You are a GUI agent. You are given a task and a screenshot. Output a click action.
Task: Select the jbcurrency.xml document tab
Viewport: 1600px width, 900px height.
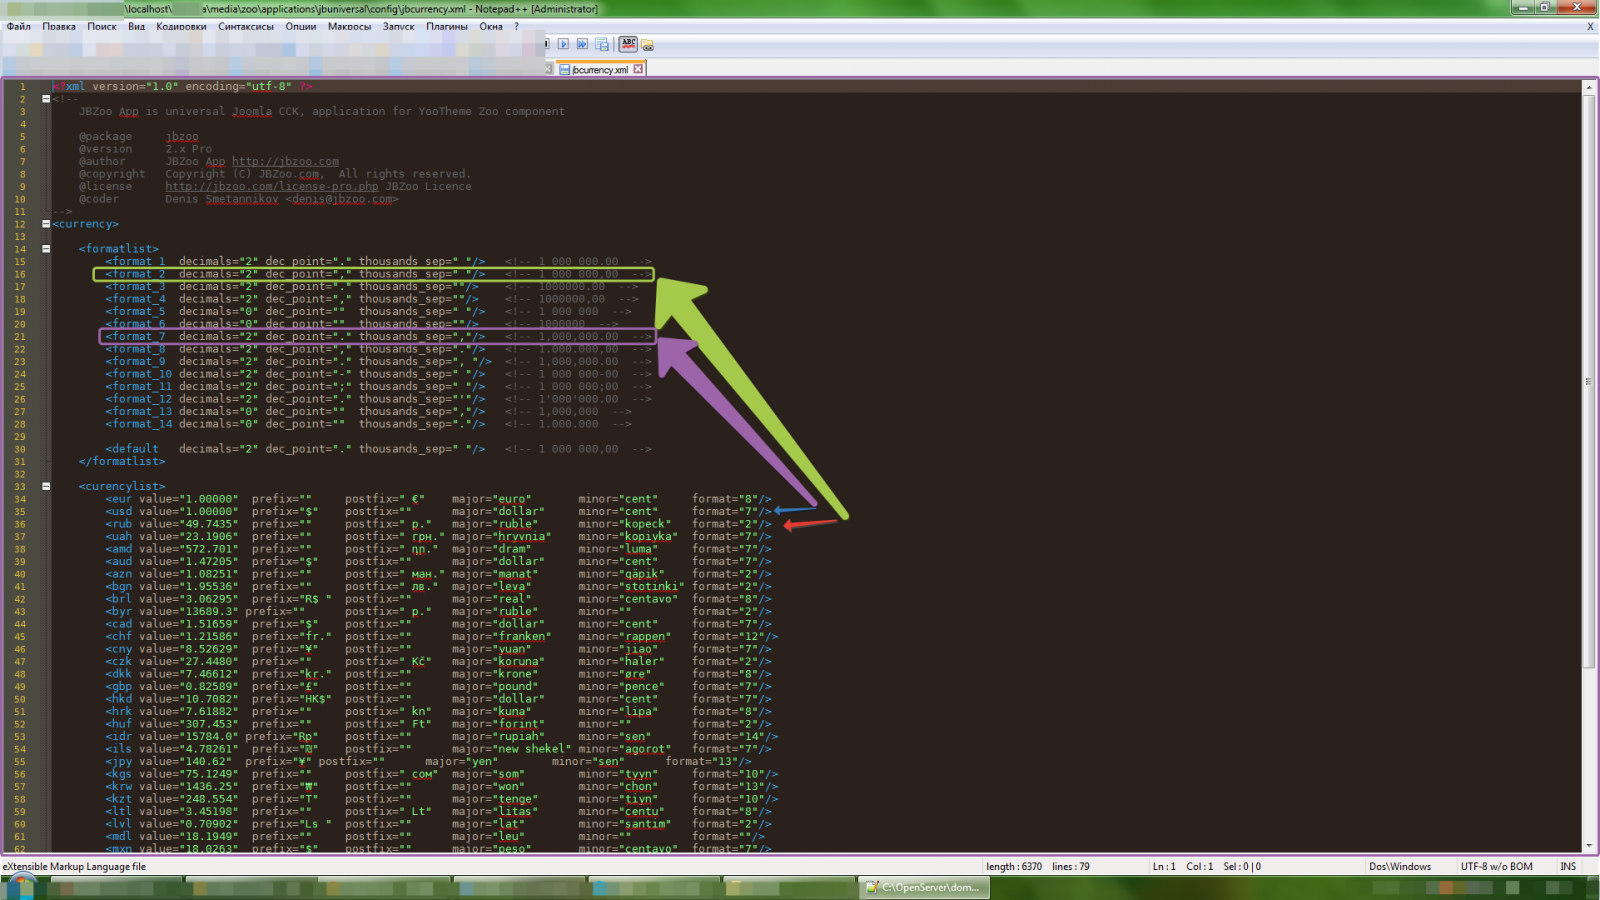point(600,70)
